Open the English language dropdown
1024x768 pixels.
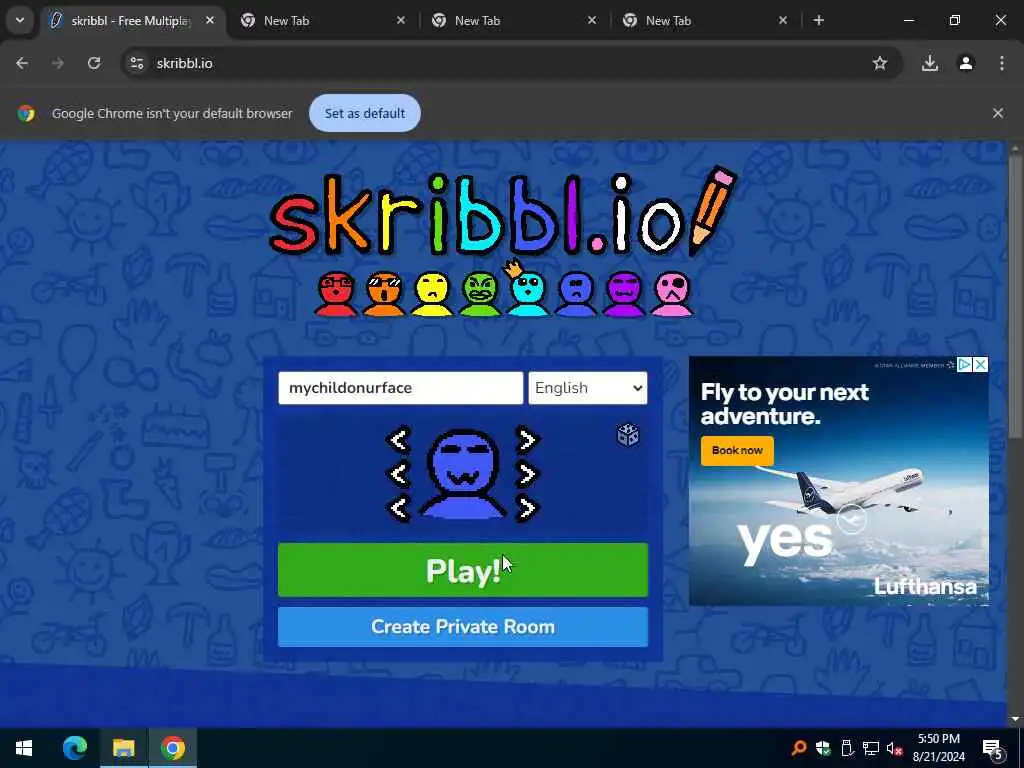[588, 388]
